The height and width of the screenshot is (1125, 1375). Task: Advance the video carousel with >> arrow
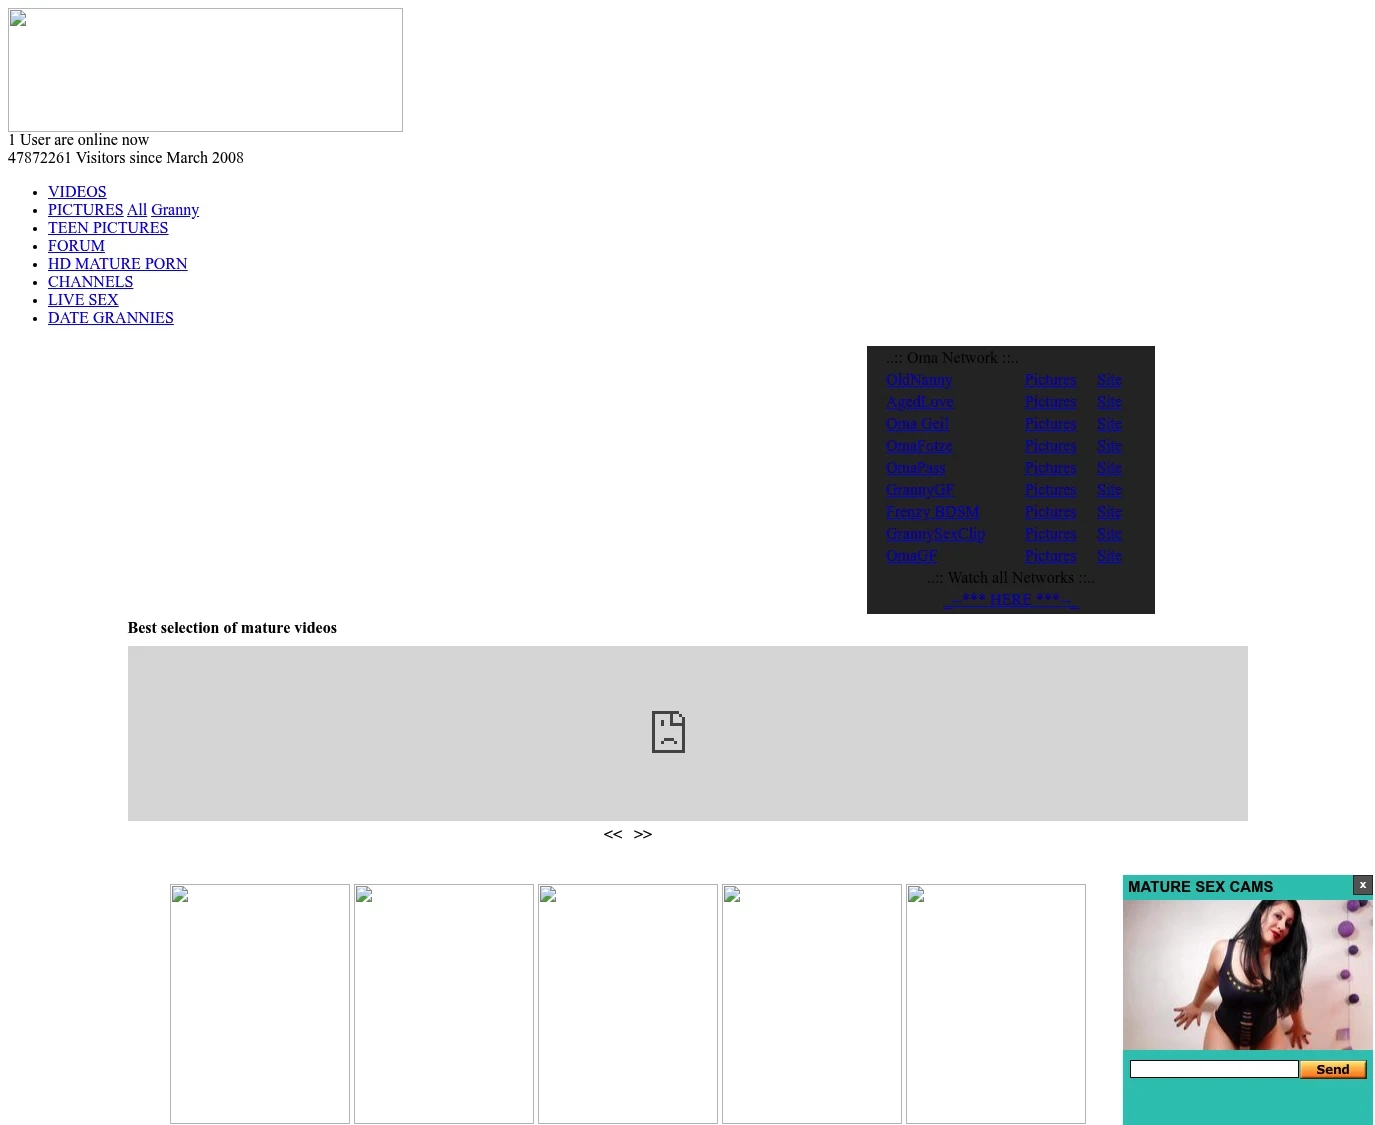coord(643,834)
